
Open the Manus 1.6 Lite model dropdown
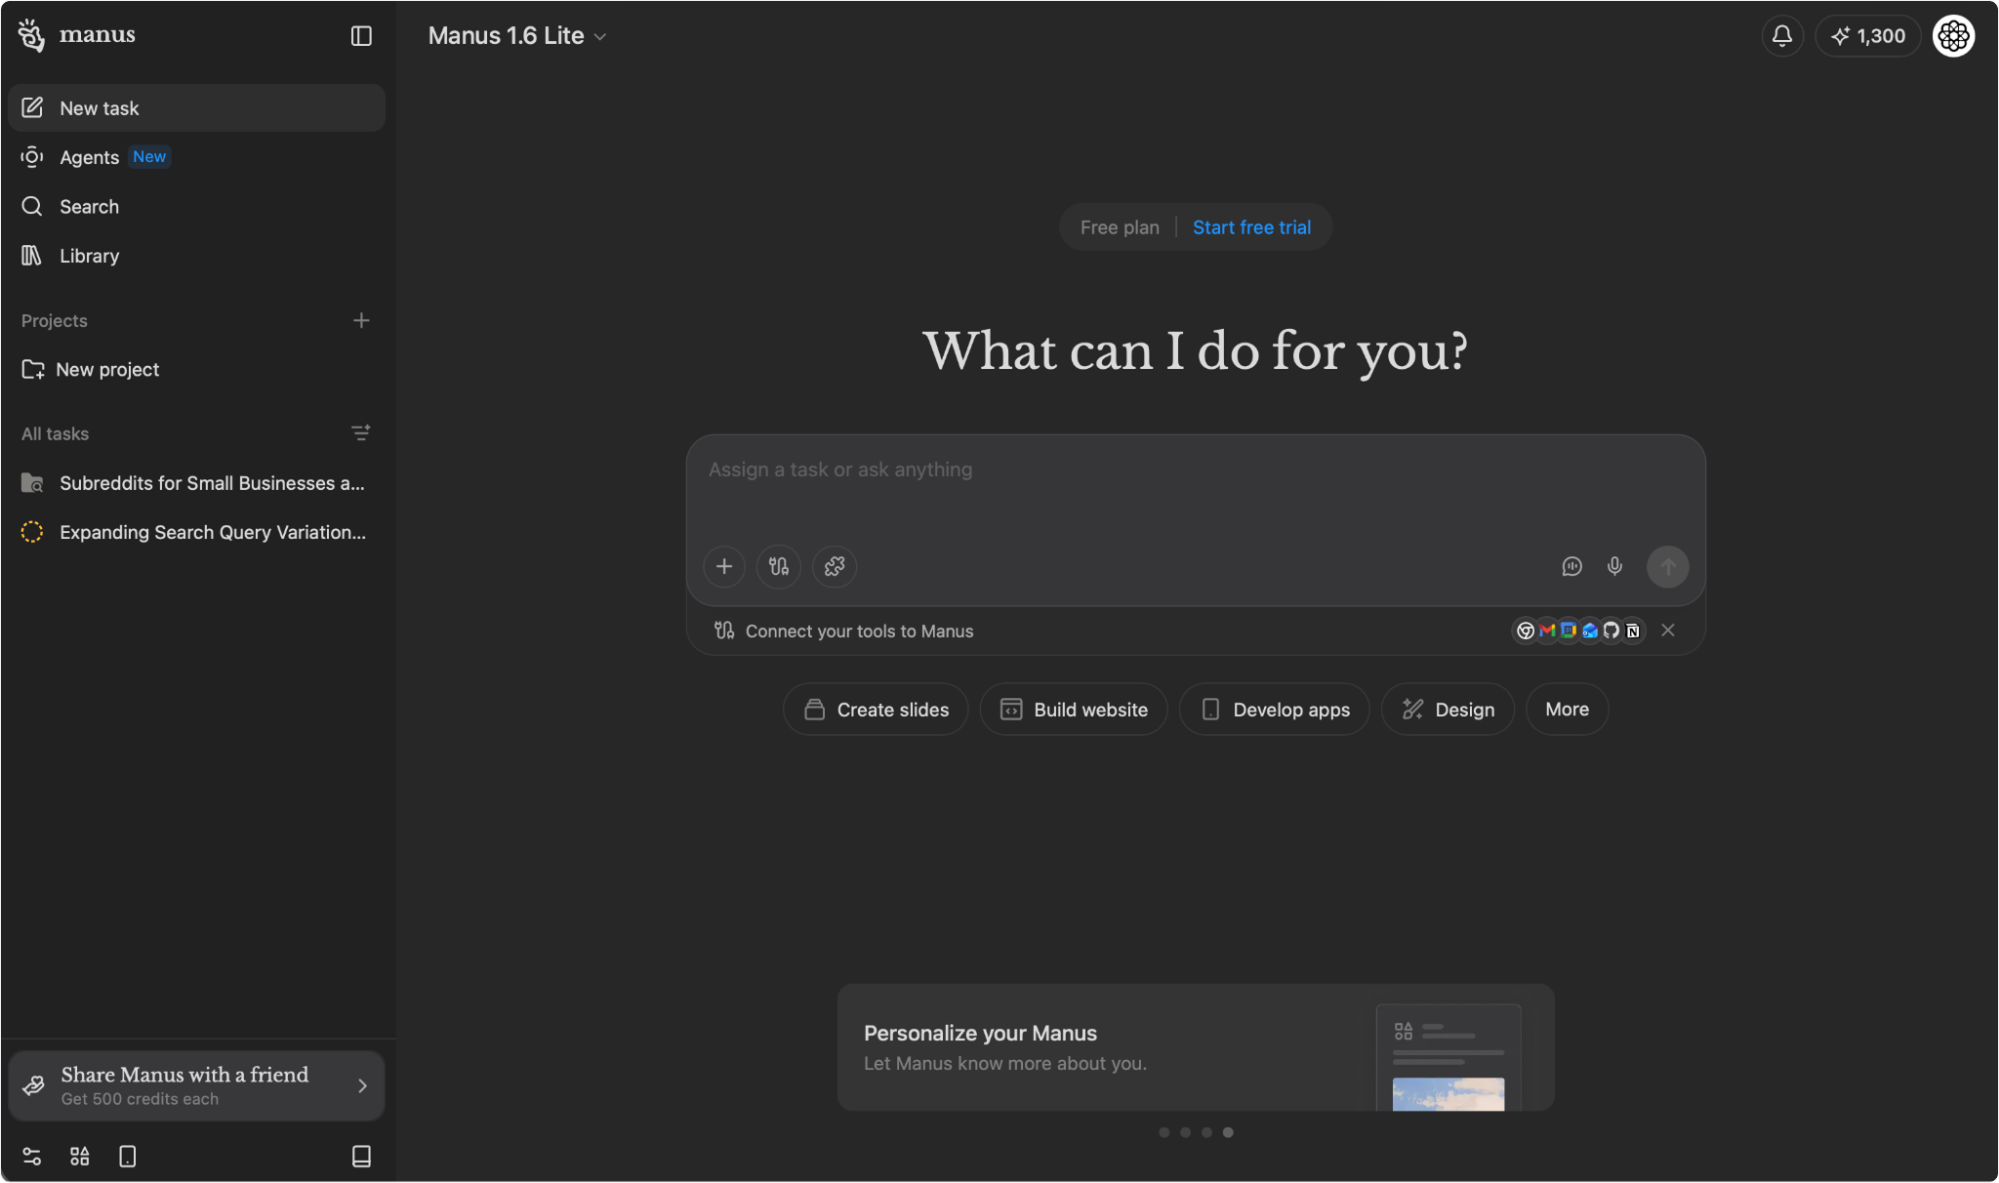pos(516,35)
